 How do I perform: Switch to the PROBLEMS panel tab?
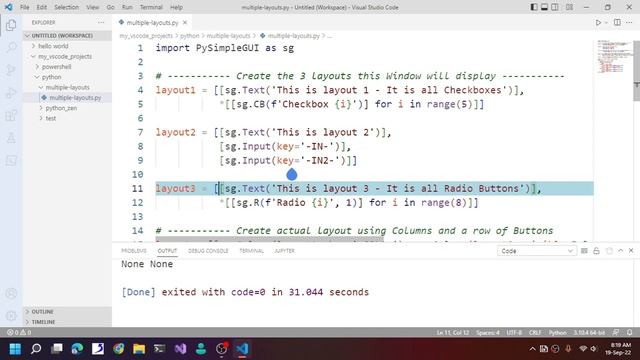(134, 251)
